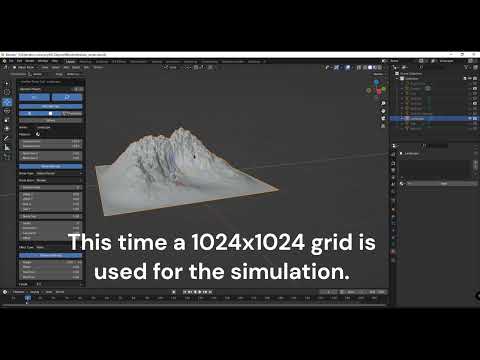The width and height of the screenshot is (480, 360).
Task: Open the Object Mode dropdown
Action: click(26, 67)
